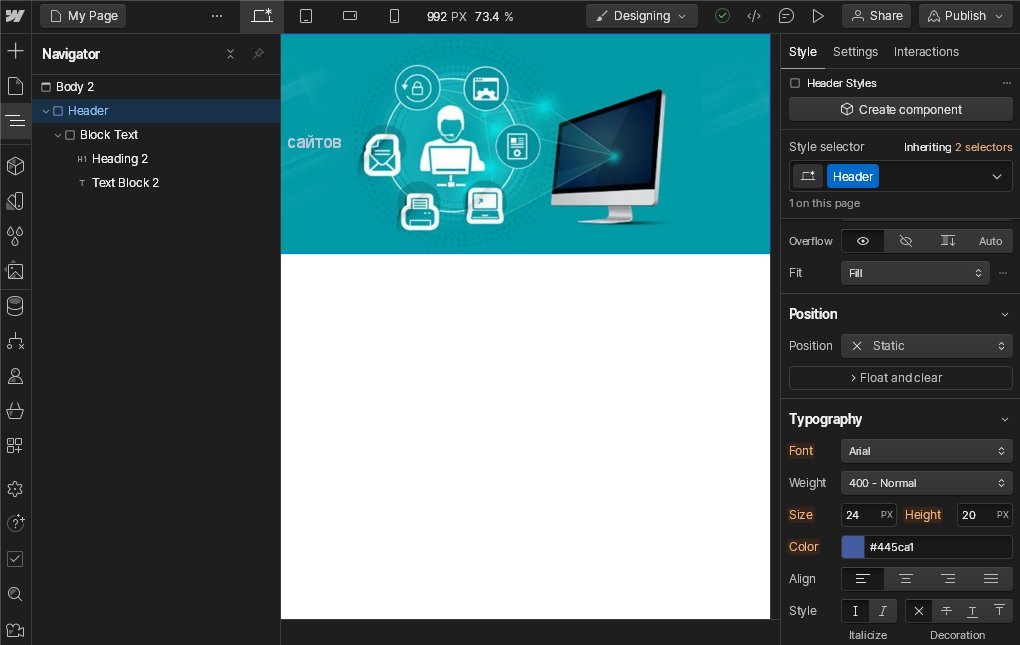
Task: Set overflow to visible with eye icon
Action: tap(863, 241)
